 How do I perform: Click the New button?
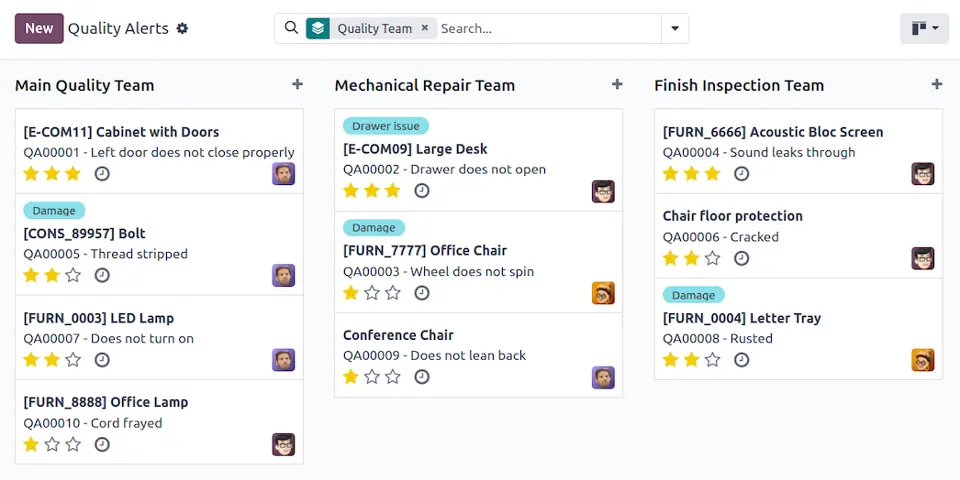39,28
